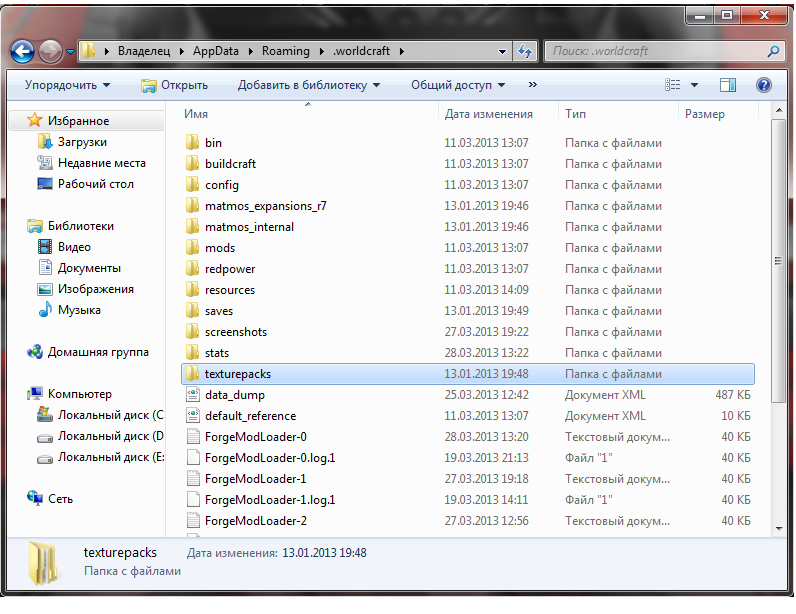Click the Документы library icon
This screenshot has width=796, height=614.
45,267
